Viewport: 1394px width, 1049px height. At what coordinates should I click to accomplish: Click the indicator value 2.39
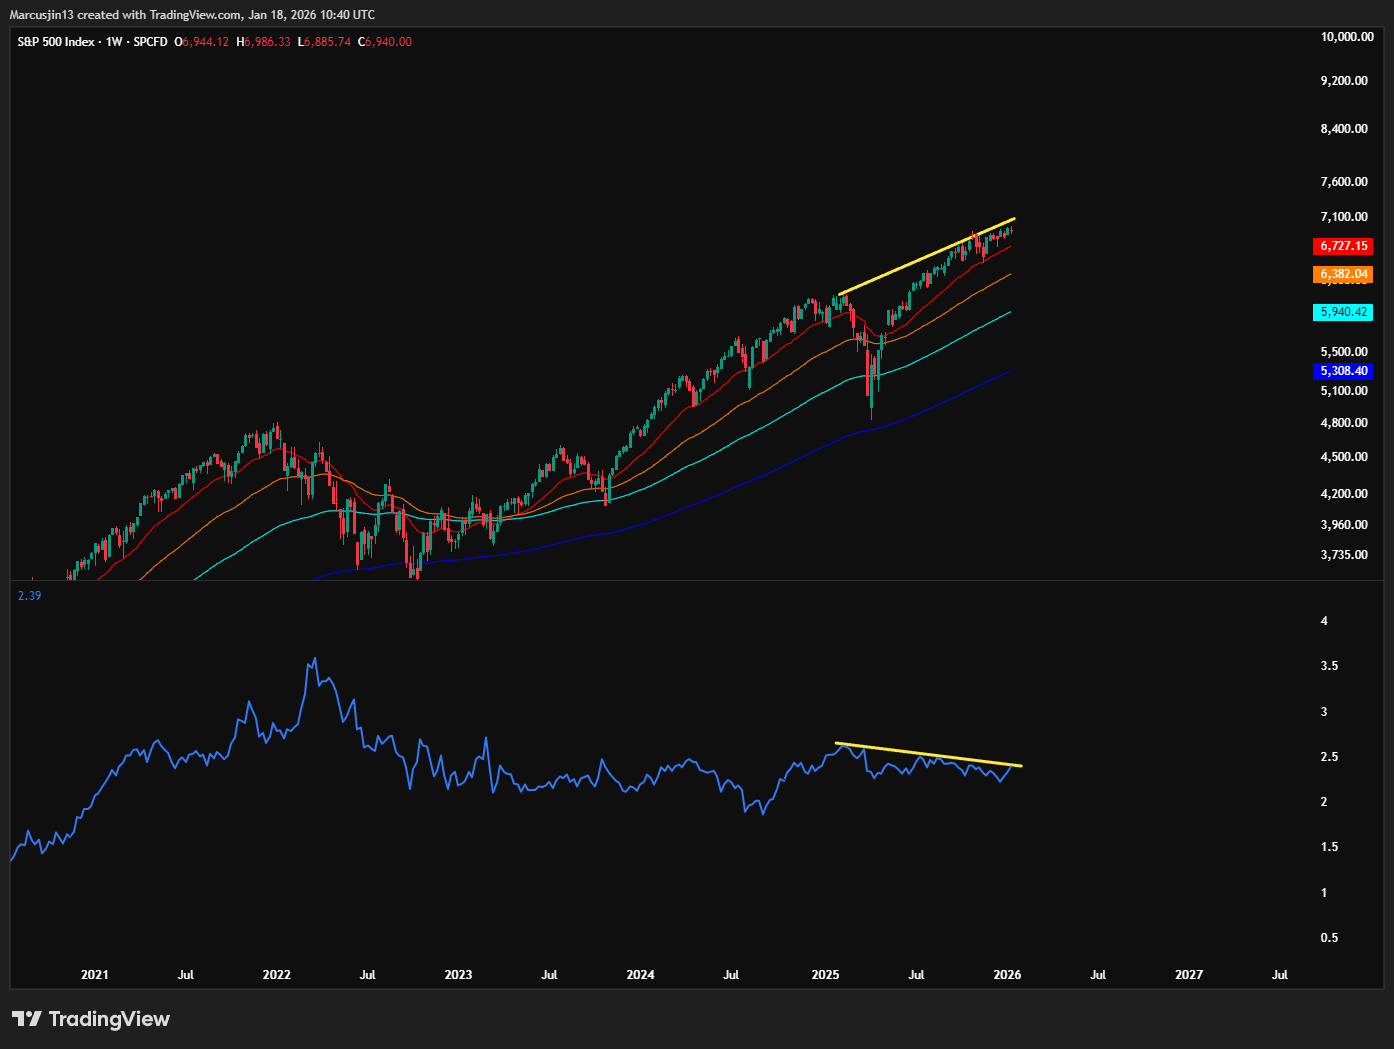tap(29, 596)
